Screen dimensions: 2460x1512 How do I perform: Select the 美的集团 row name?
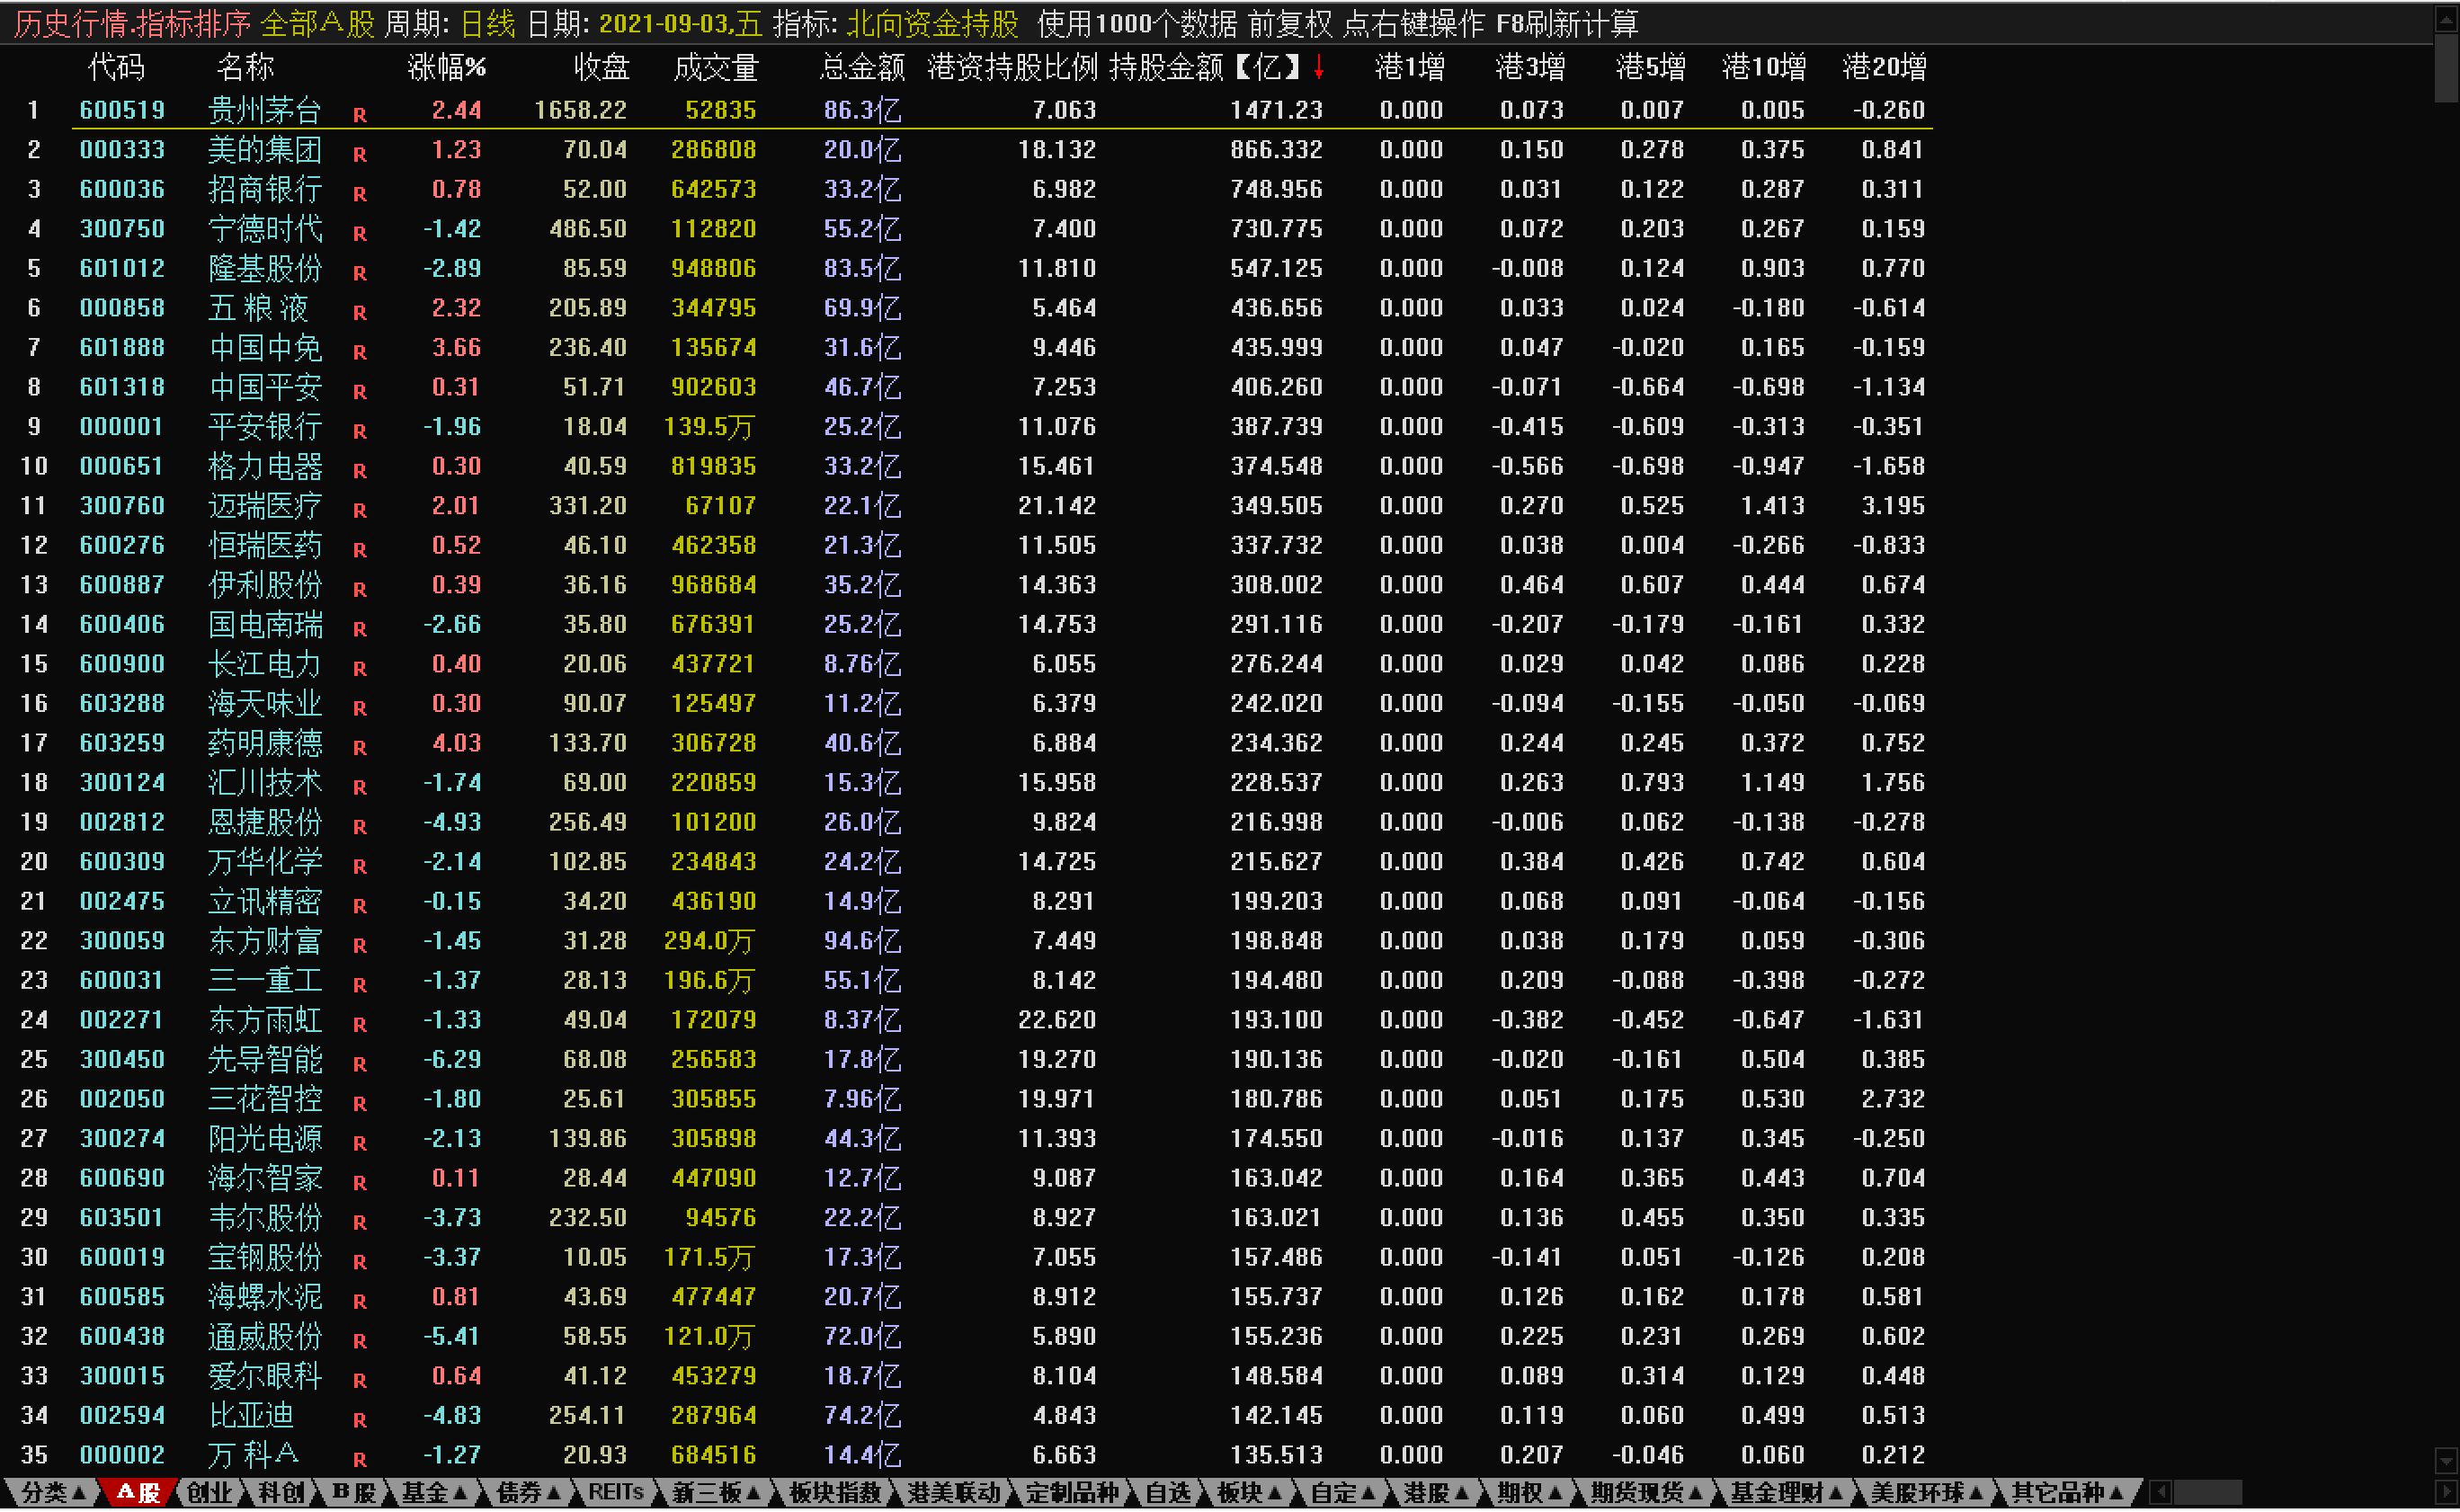(265, 150)
